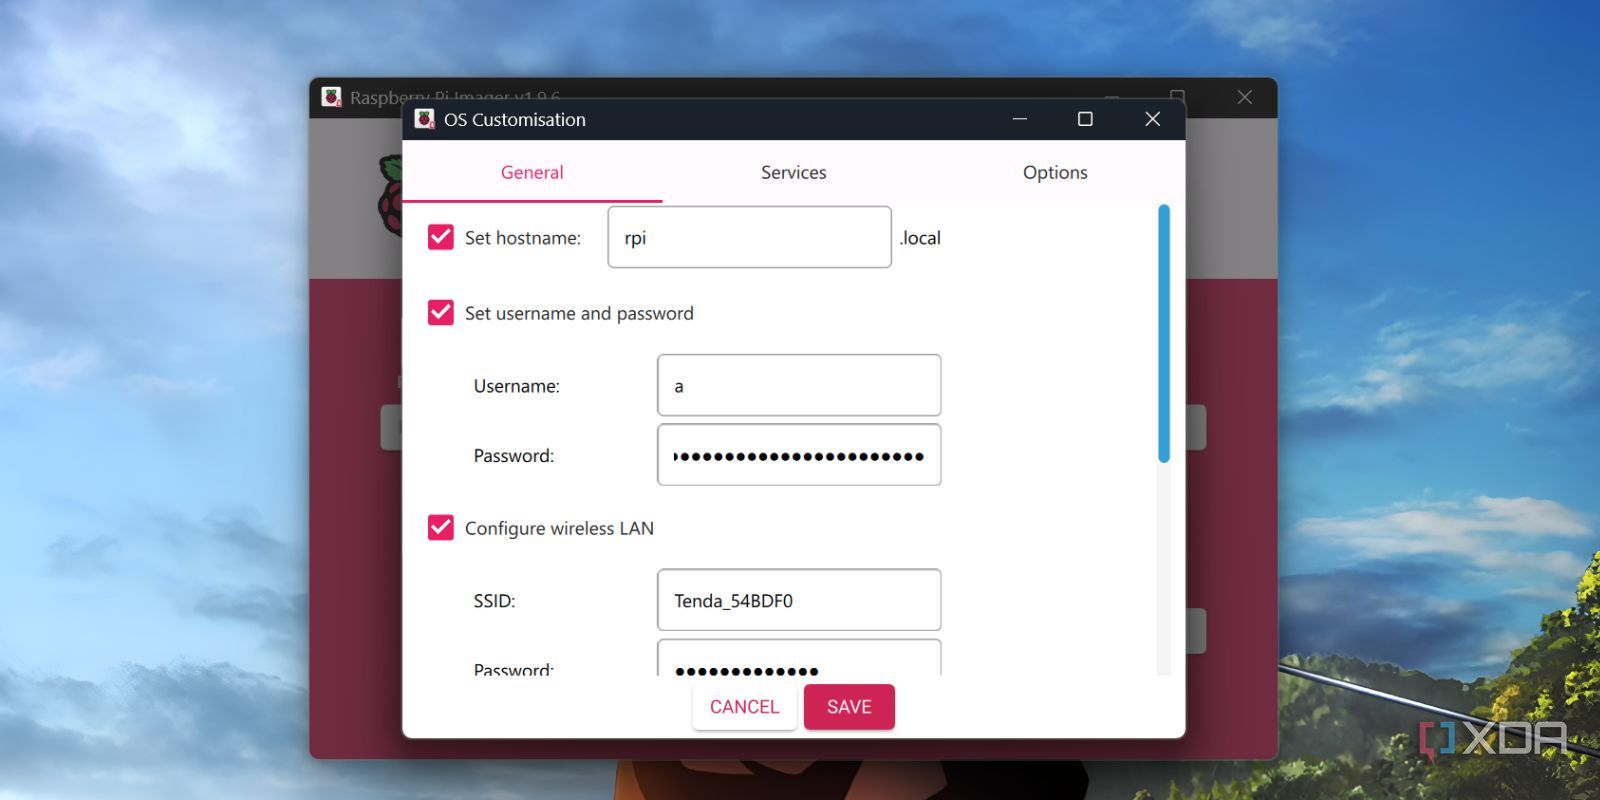Click the 'Set username and password' label

coord(579,313)
